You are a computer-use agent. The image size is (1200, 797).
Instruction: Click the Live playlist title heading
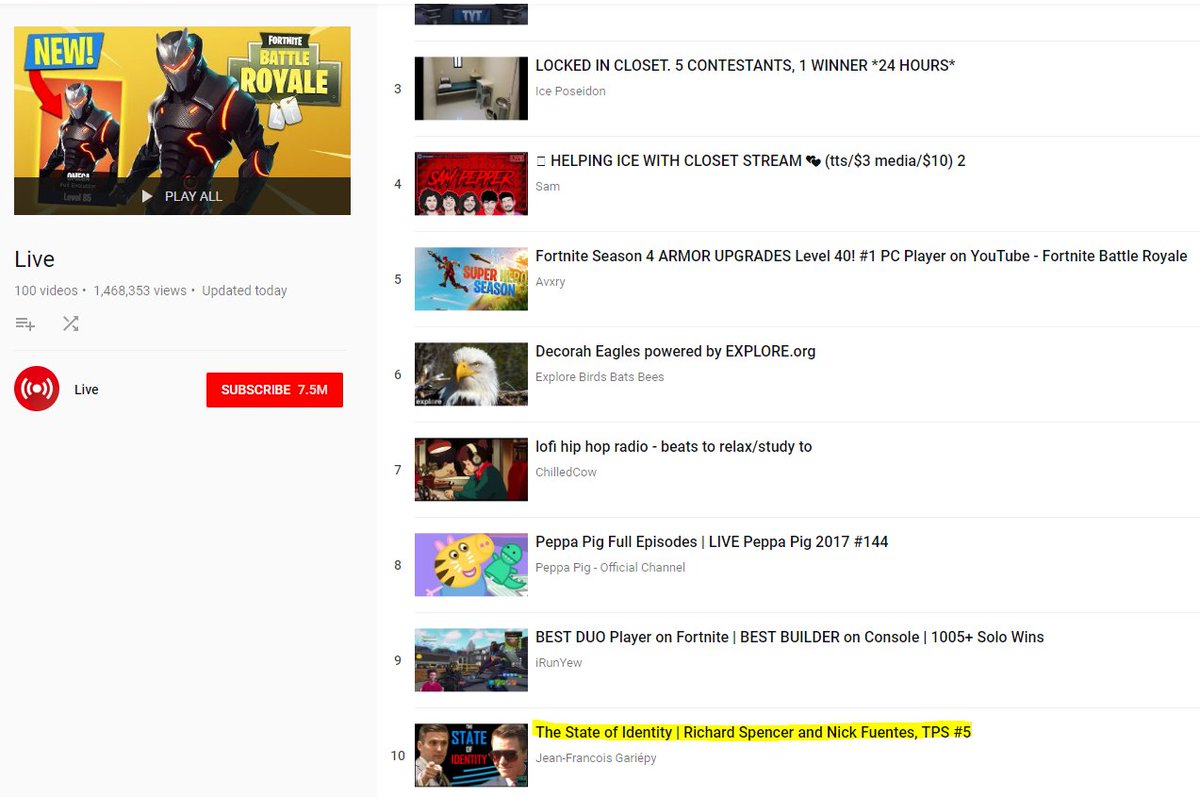(34, 260)
